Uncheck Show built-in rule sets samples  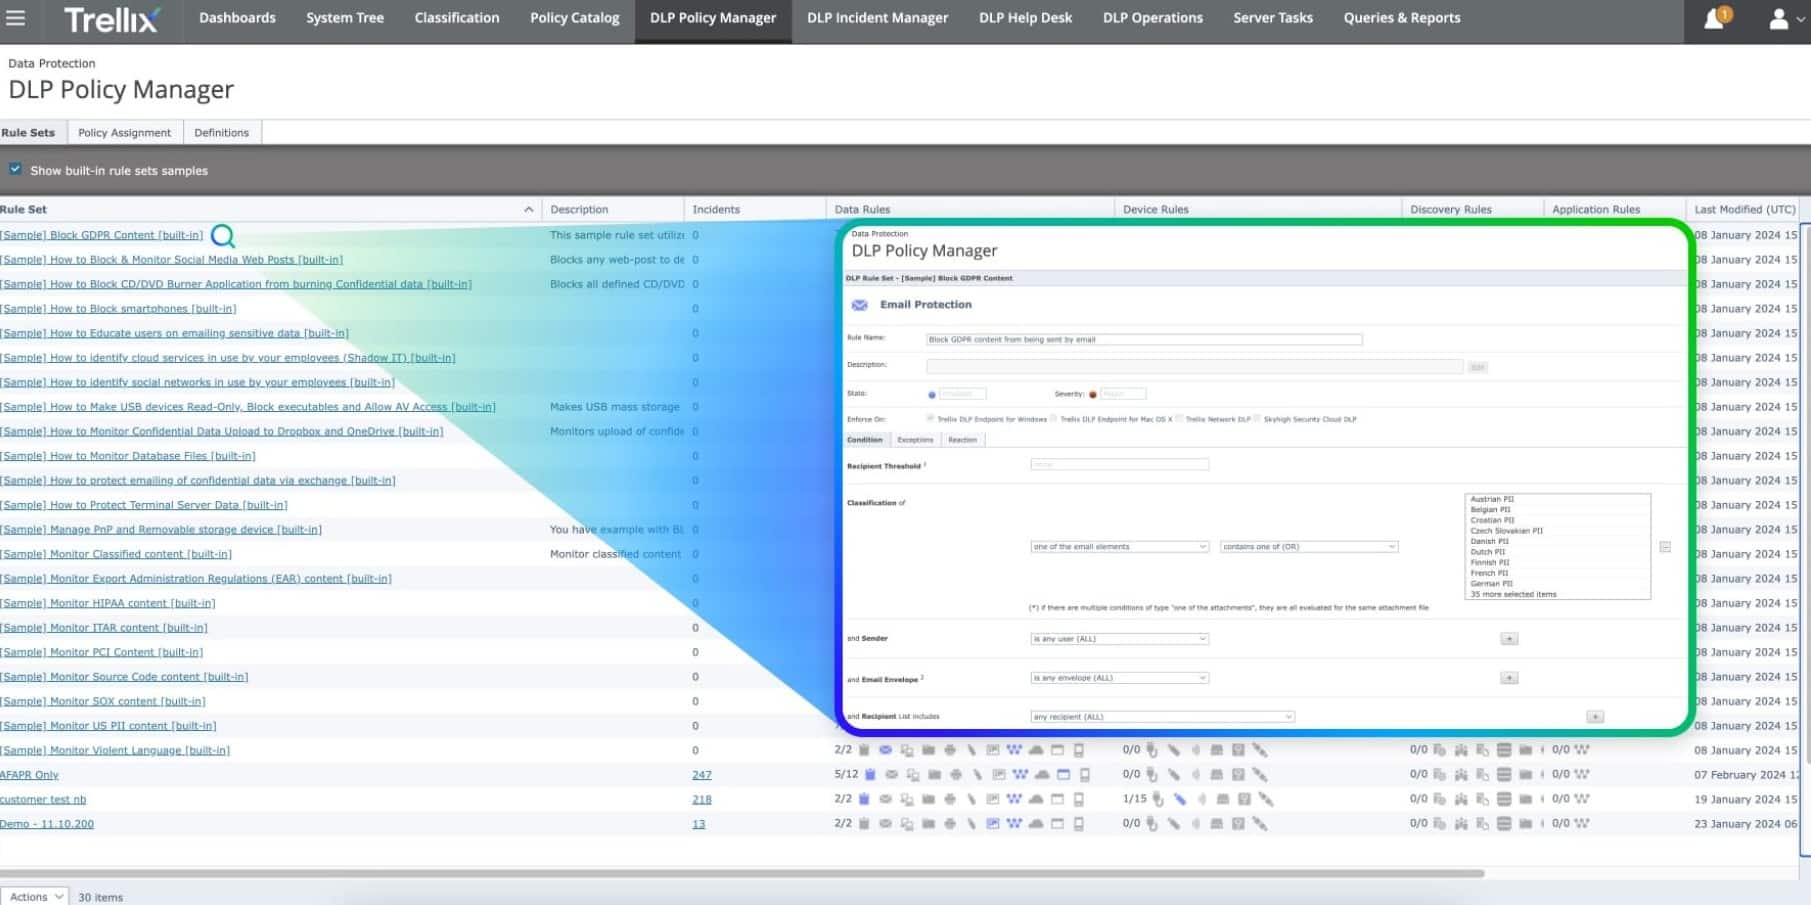pos(15,169)
